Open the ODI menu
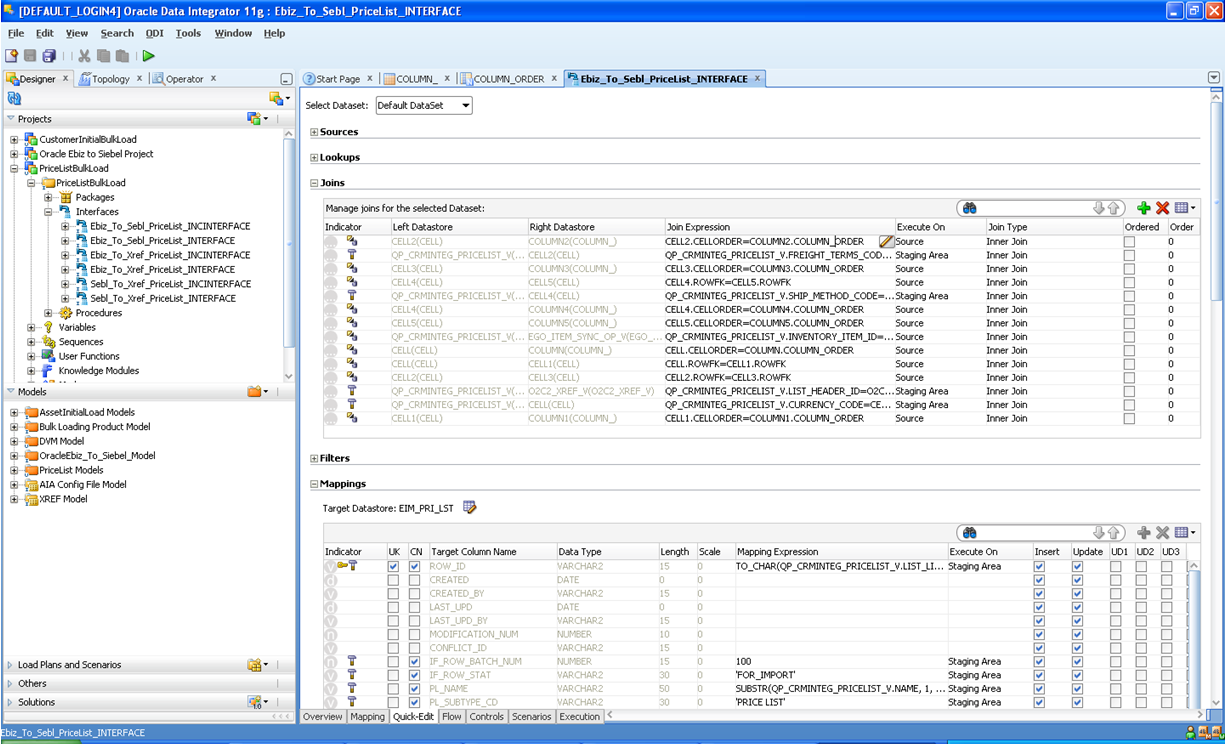Viewport: 1227px width, 744px height. coord(155,33)
